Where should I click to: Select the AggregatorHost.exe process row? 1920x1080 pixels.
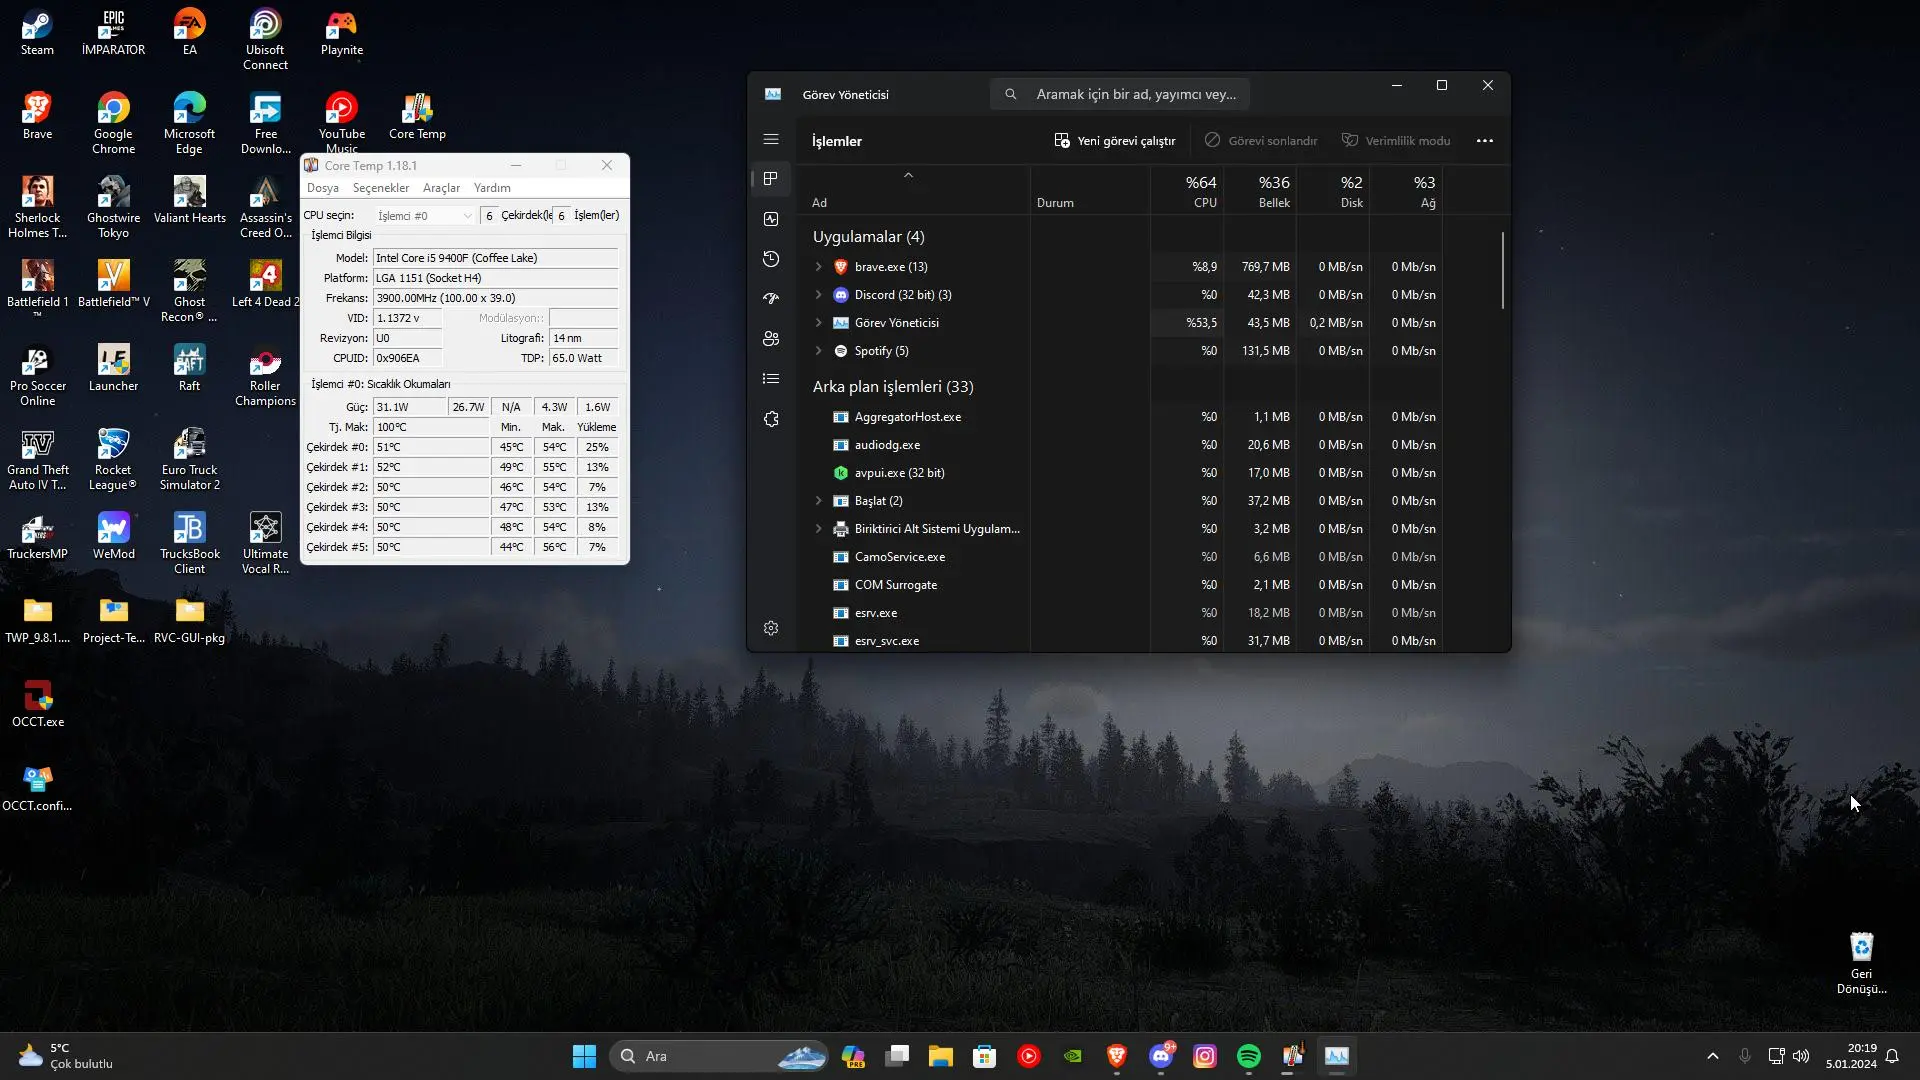1120,417
